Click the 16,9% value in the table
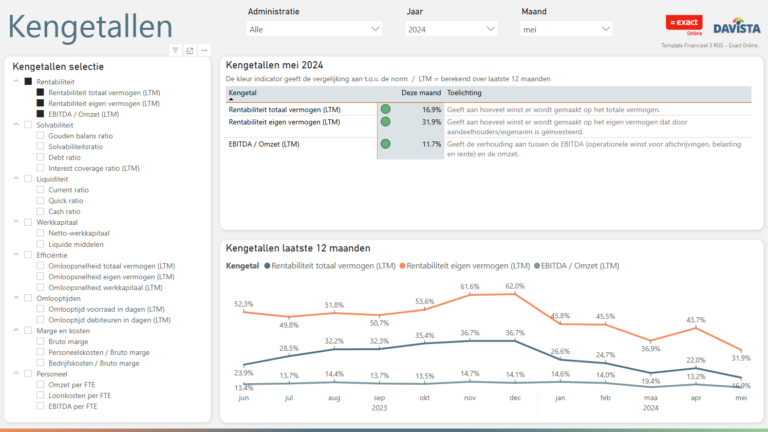768x432 pixels. pyautogui.click(x=432, y=110)
